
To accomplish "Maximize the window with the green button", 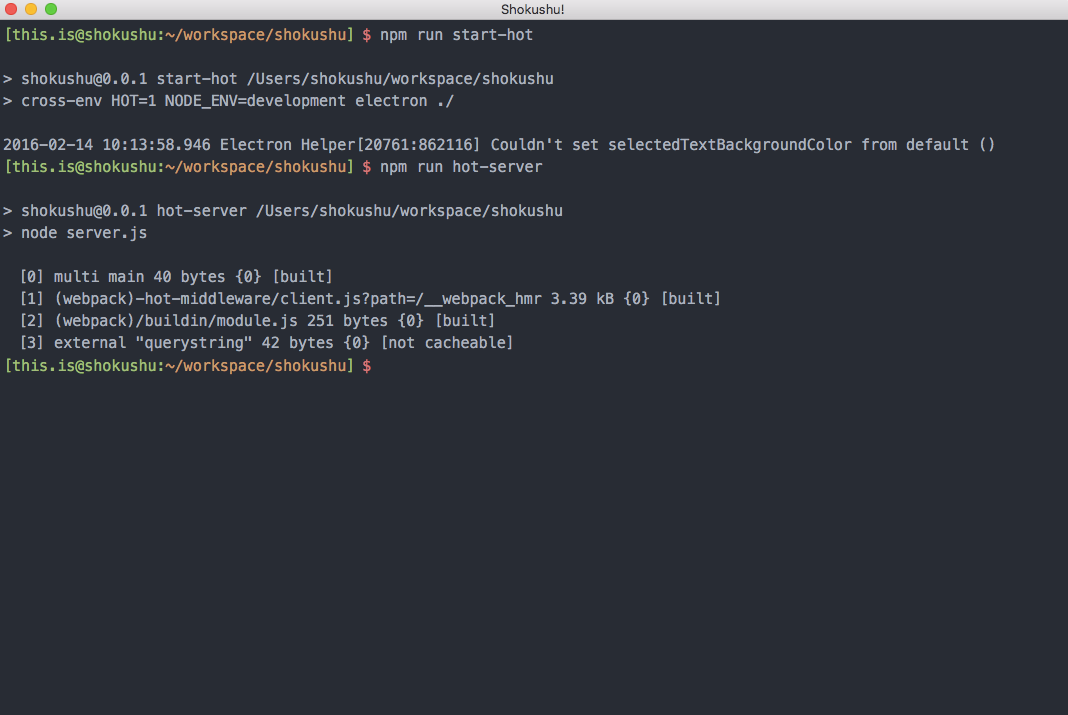I will tap(51, 9).
